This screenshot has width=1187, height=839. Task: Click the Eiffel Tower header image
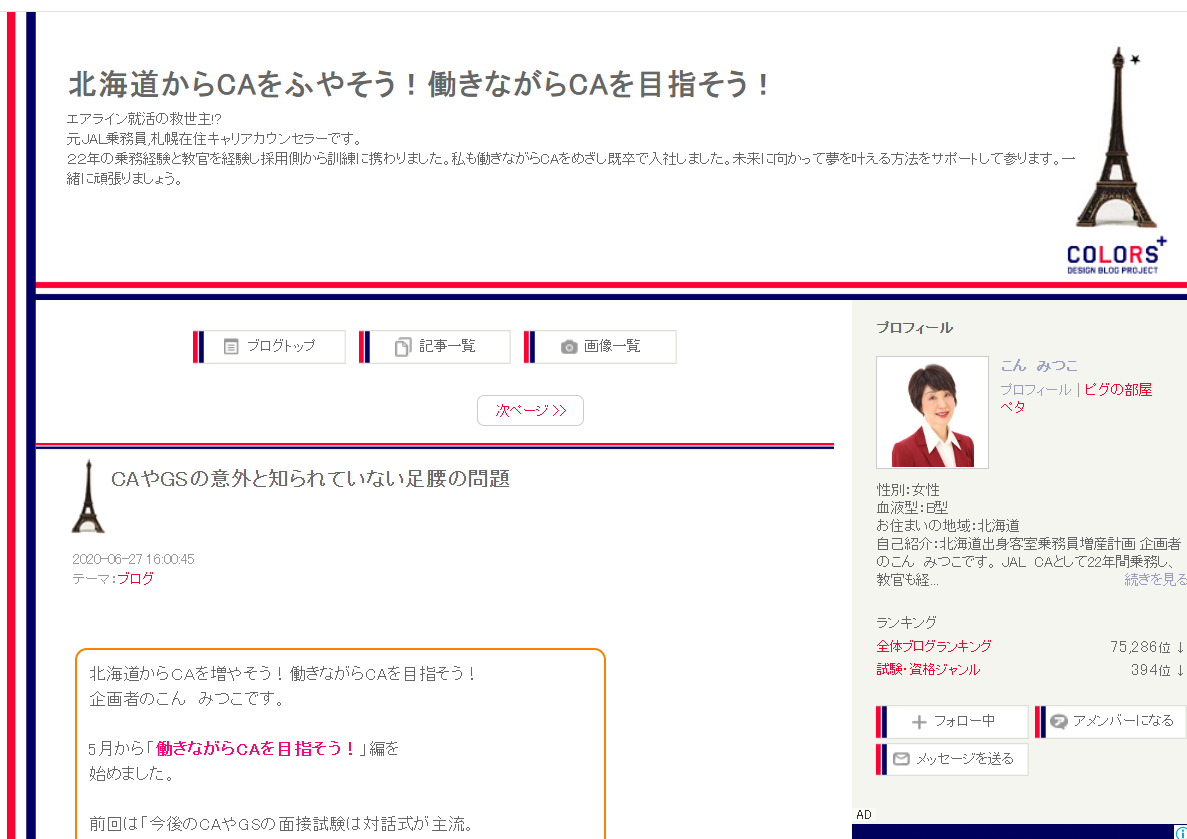pos(1117,138)
